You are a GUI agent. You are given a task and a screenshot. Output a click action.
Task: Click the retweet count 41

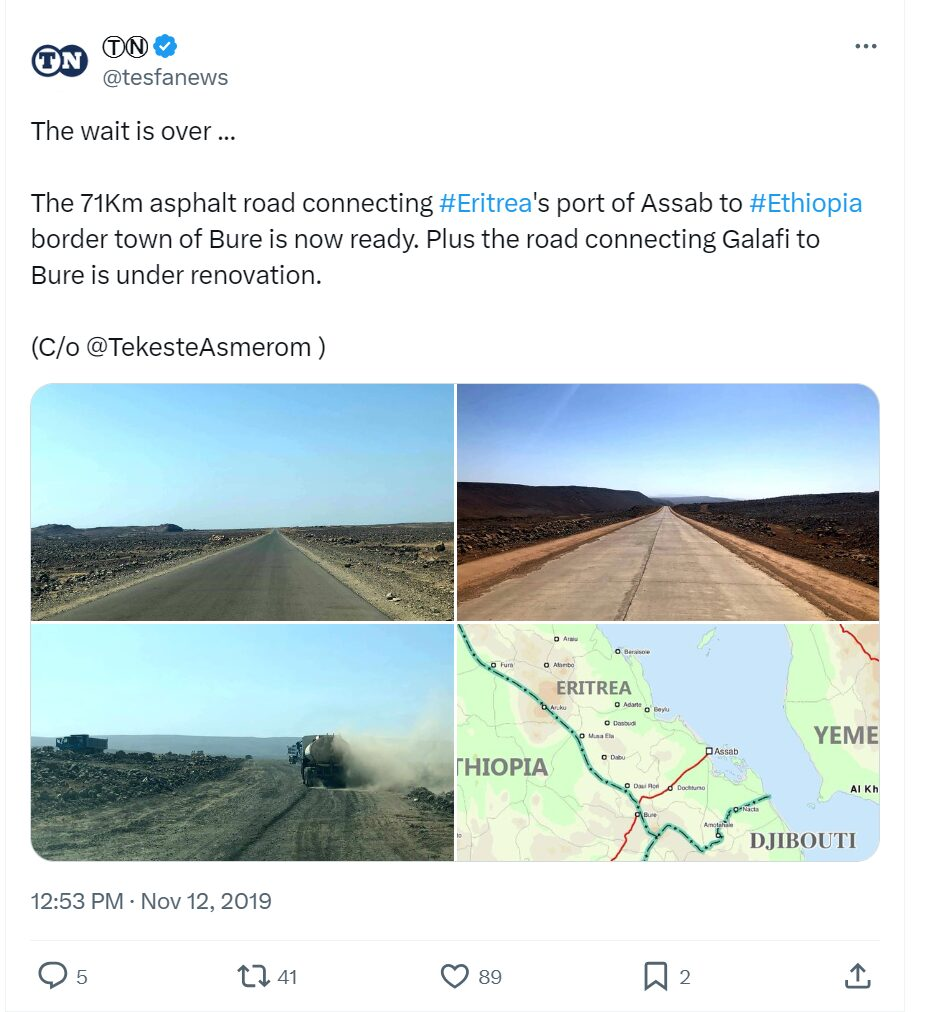pyautogui.click(x=287, y=976)
